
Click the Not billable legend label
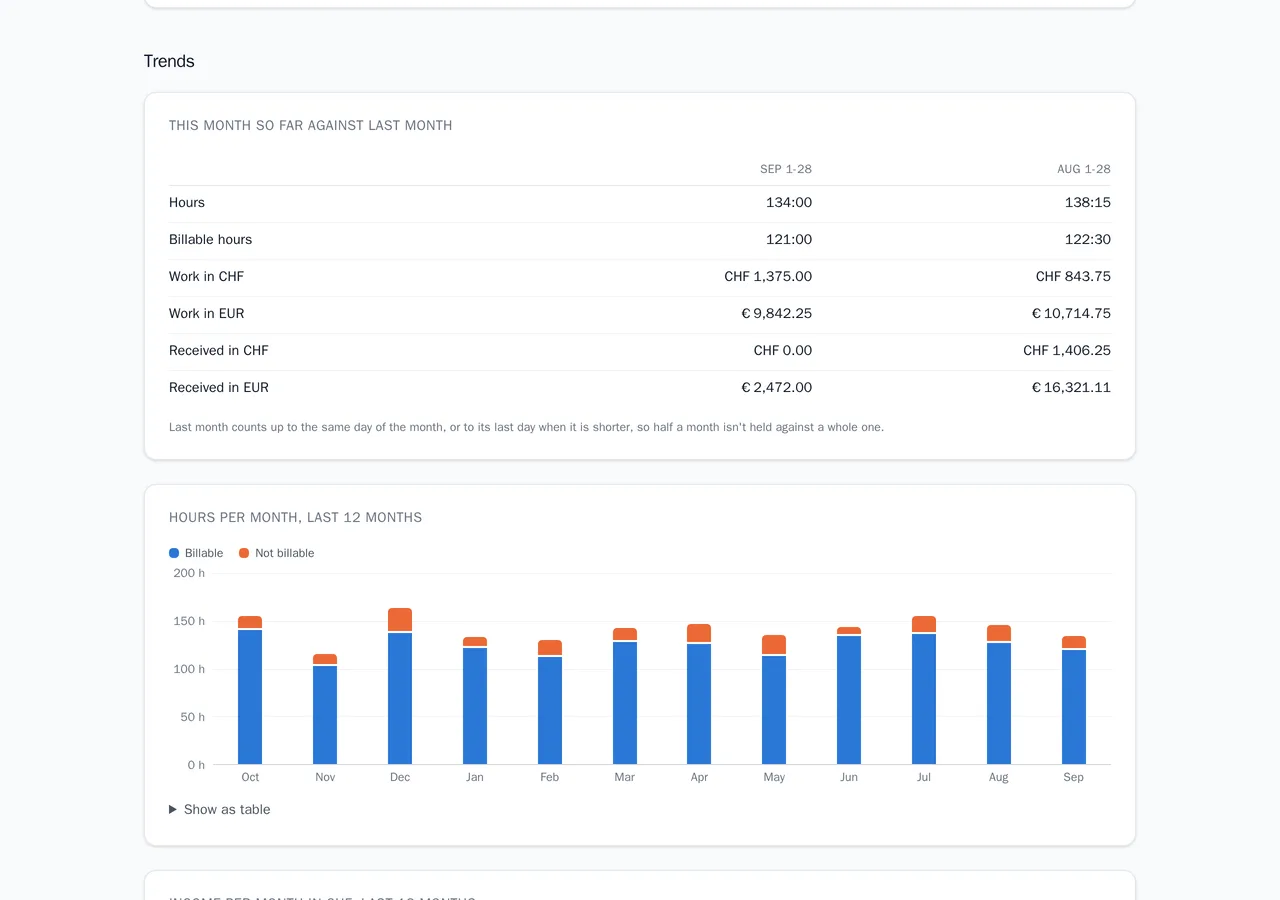tap(284, 553)
